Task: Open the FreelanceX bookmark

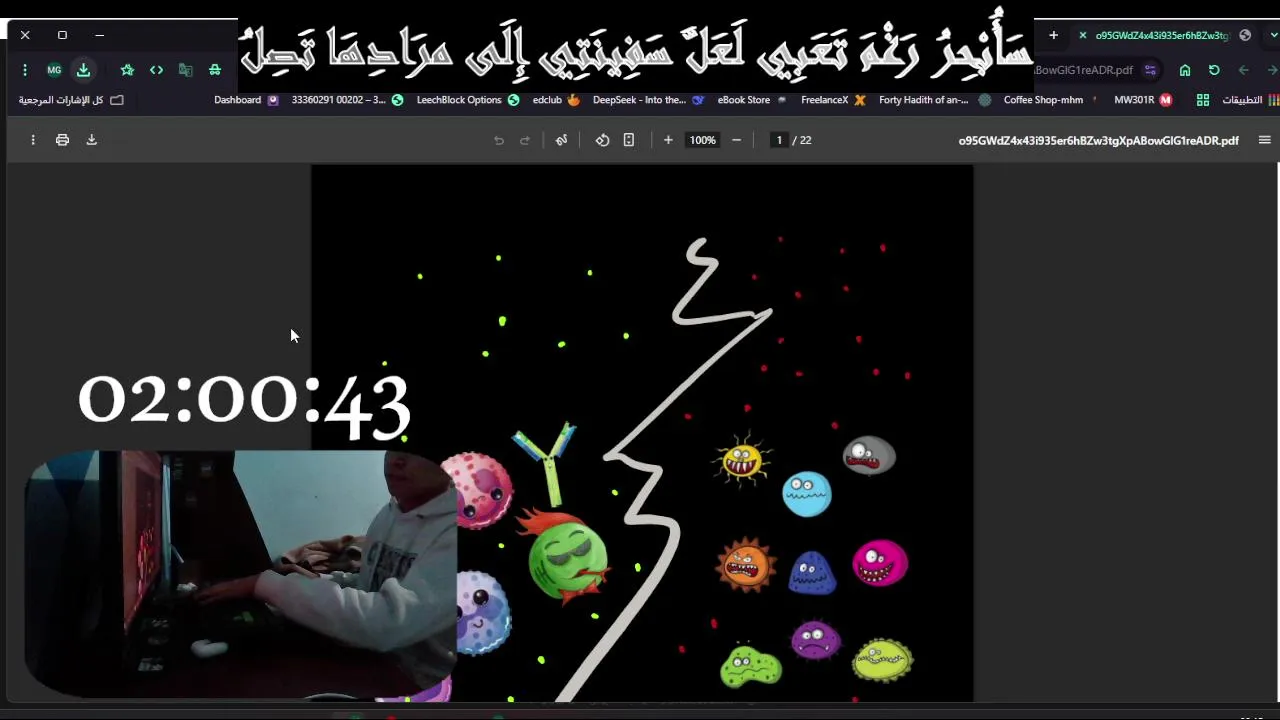Action: [x=833, y=100]
